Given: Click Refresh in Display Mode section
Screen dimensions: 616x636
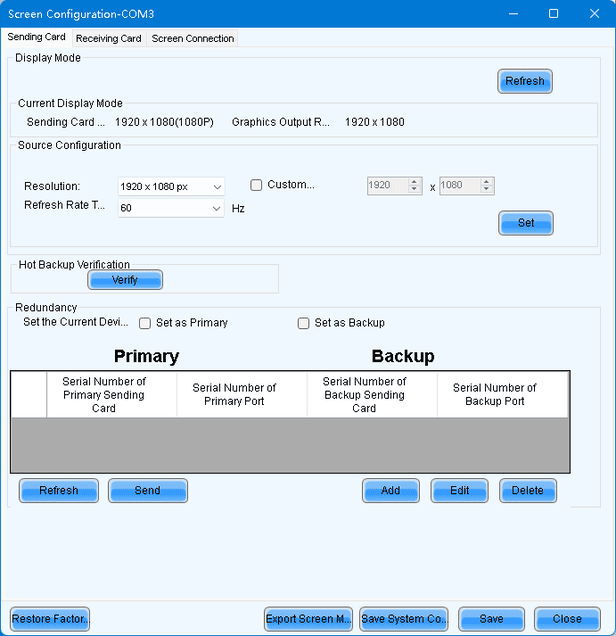Looking at the screenshot, I should (525, 81).
